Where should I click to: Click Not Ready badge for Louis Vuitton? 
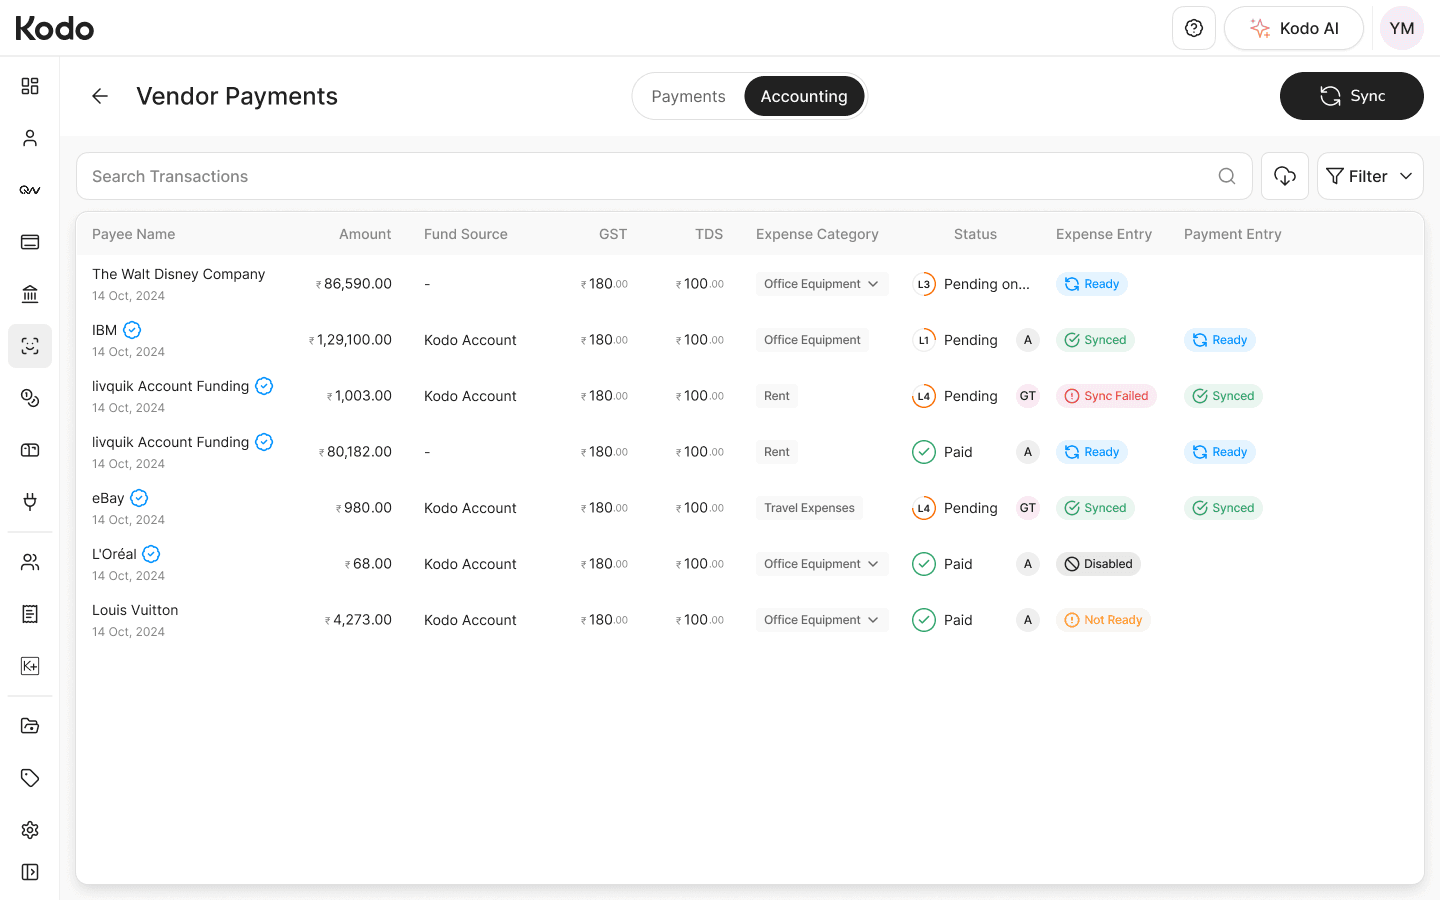pos(1103,620)
